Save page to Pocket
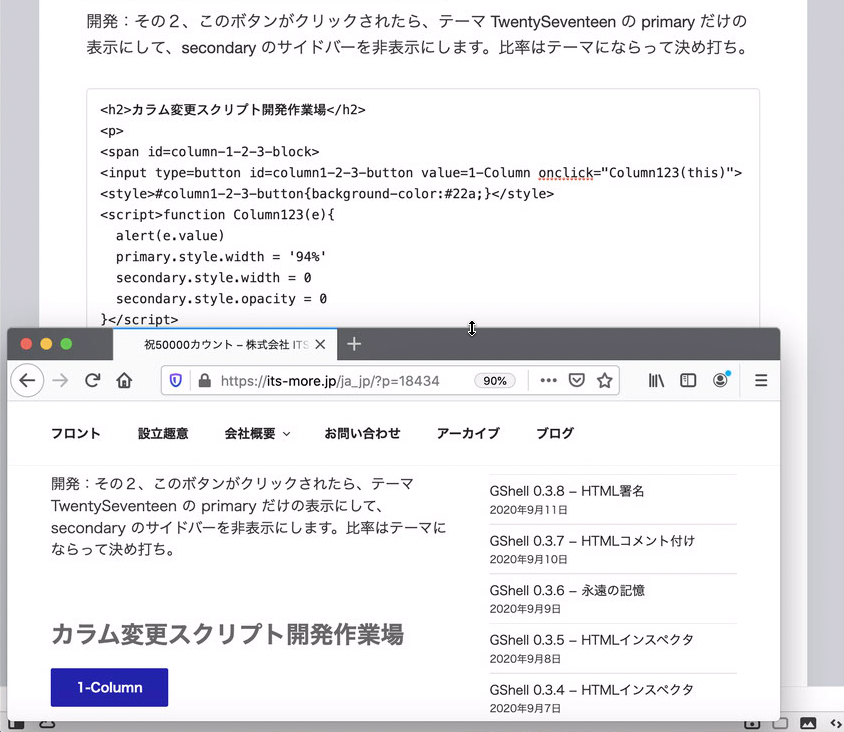 pyautogui.click(x=577, y=380)
